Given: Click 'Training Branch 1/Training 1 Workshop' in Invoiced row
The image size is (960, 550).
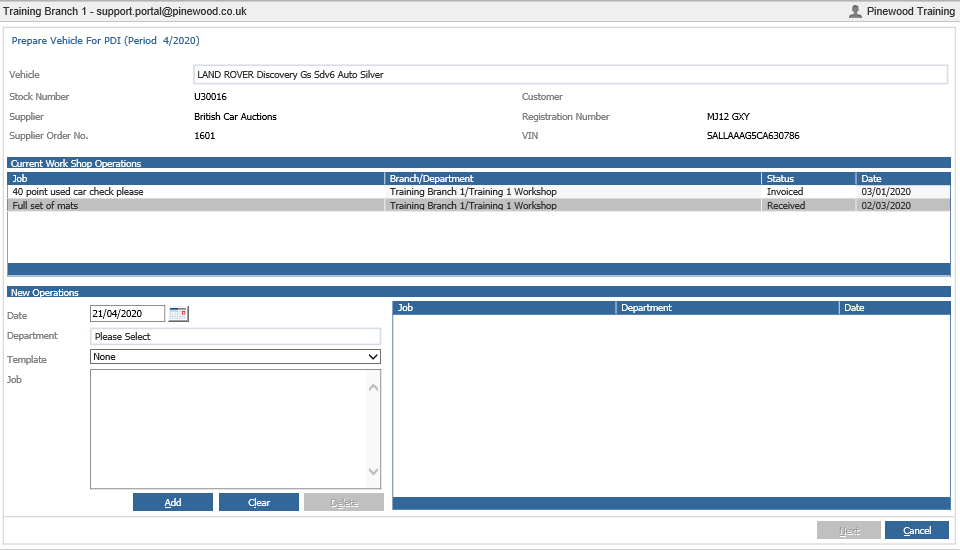Looking at the screenshot, I should pyautogui.click(x=473, y=192).
